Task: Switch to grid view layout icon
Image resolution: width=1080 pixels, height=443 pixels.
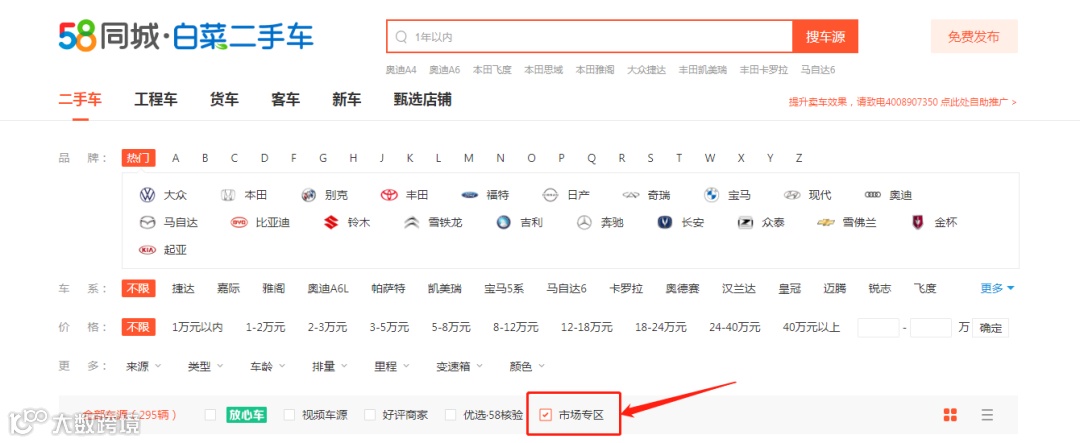Action: coord(951,415)
